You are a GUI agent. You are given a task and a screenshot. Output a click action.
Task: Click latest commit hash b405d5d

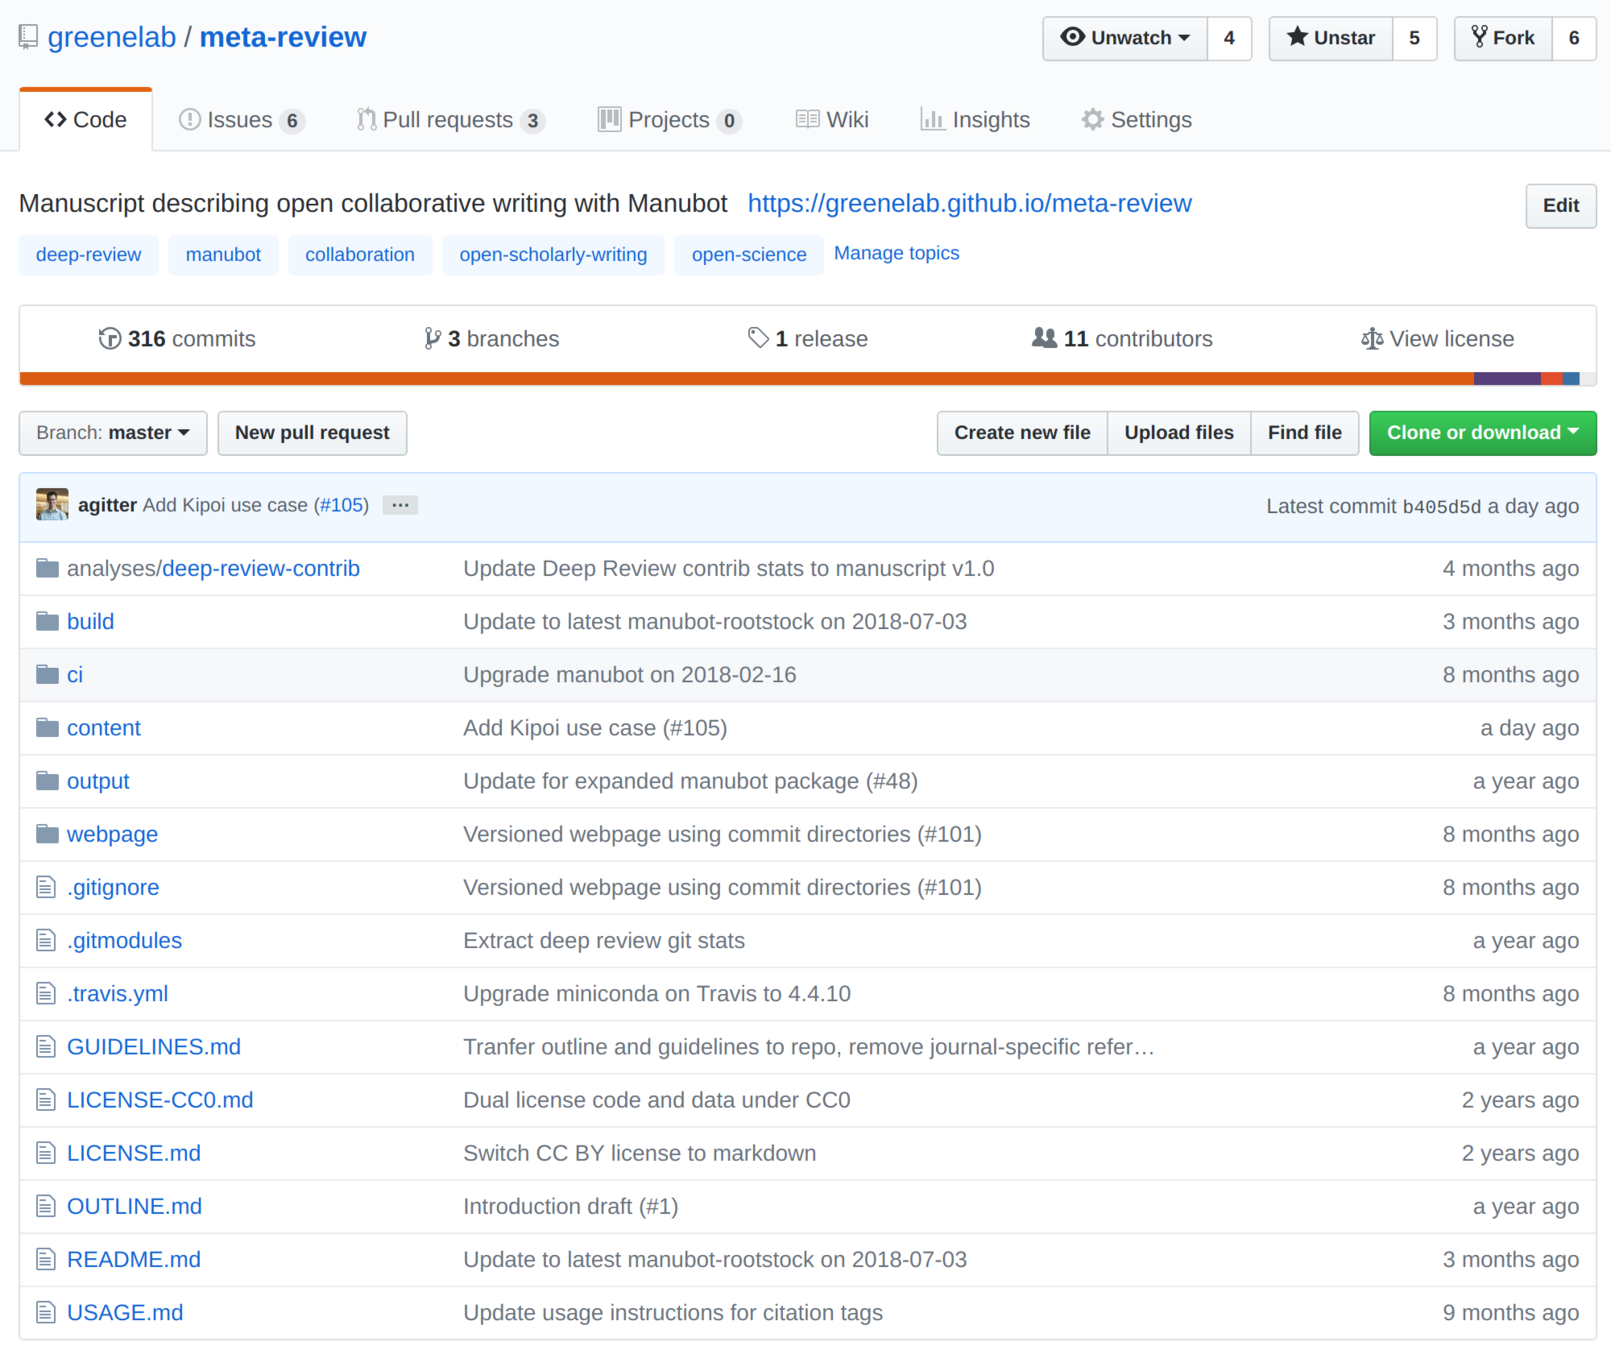[x=1441, y=507]
